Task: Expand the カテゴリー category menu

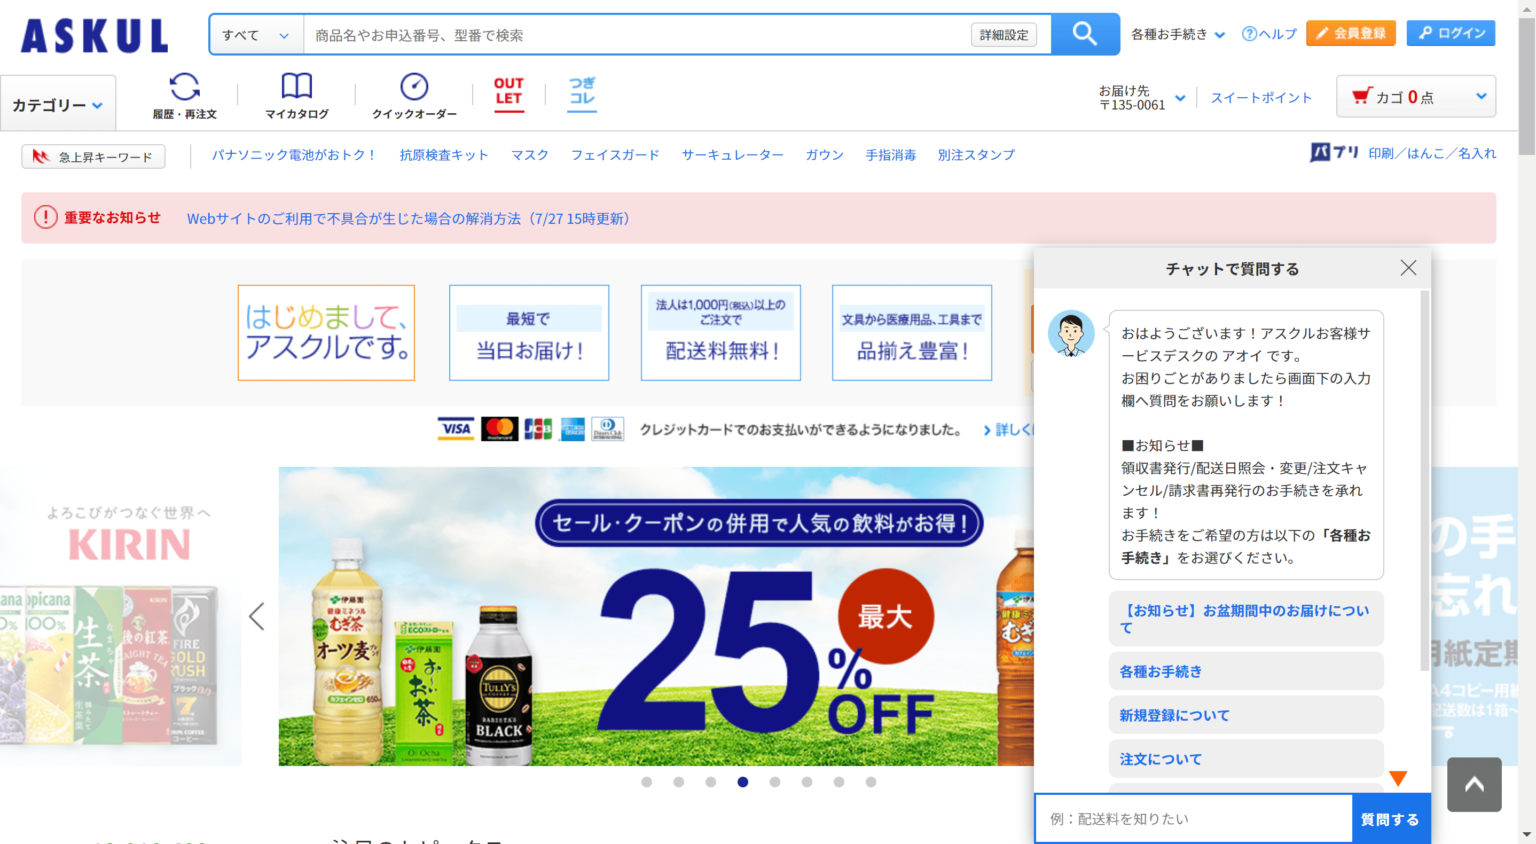Action: (x=57, y=102)
